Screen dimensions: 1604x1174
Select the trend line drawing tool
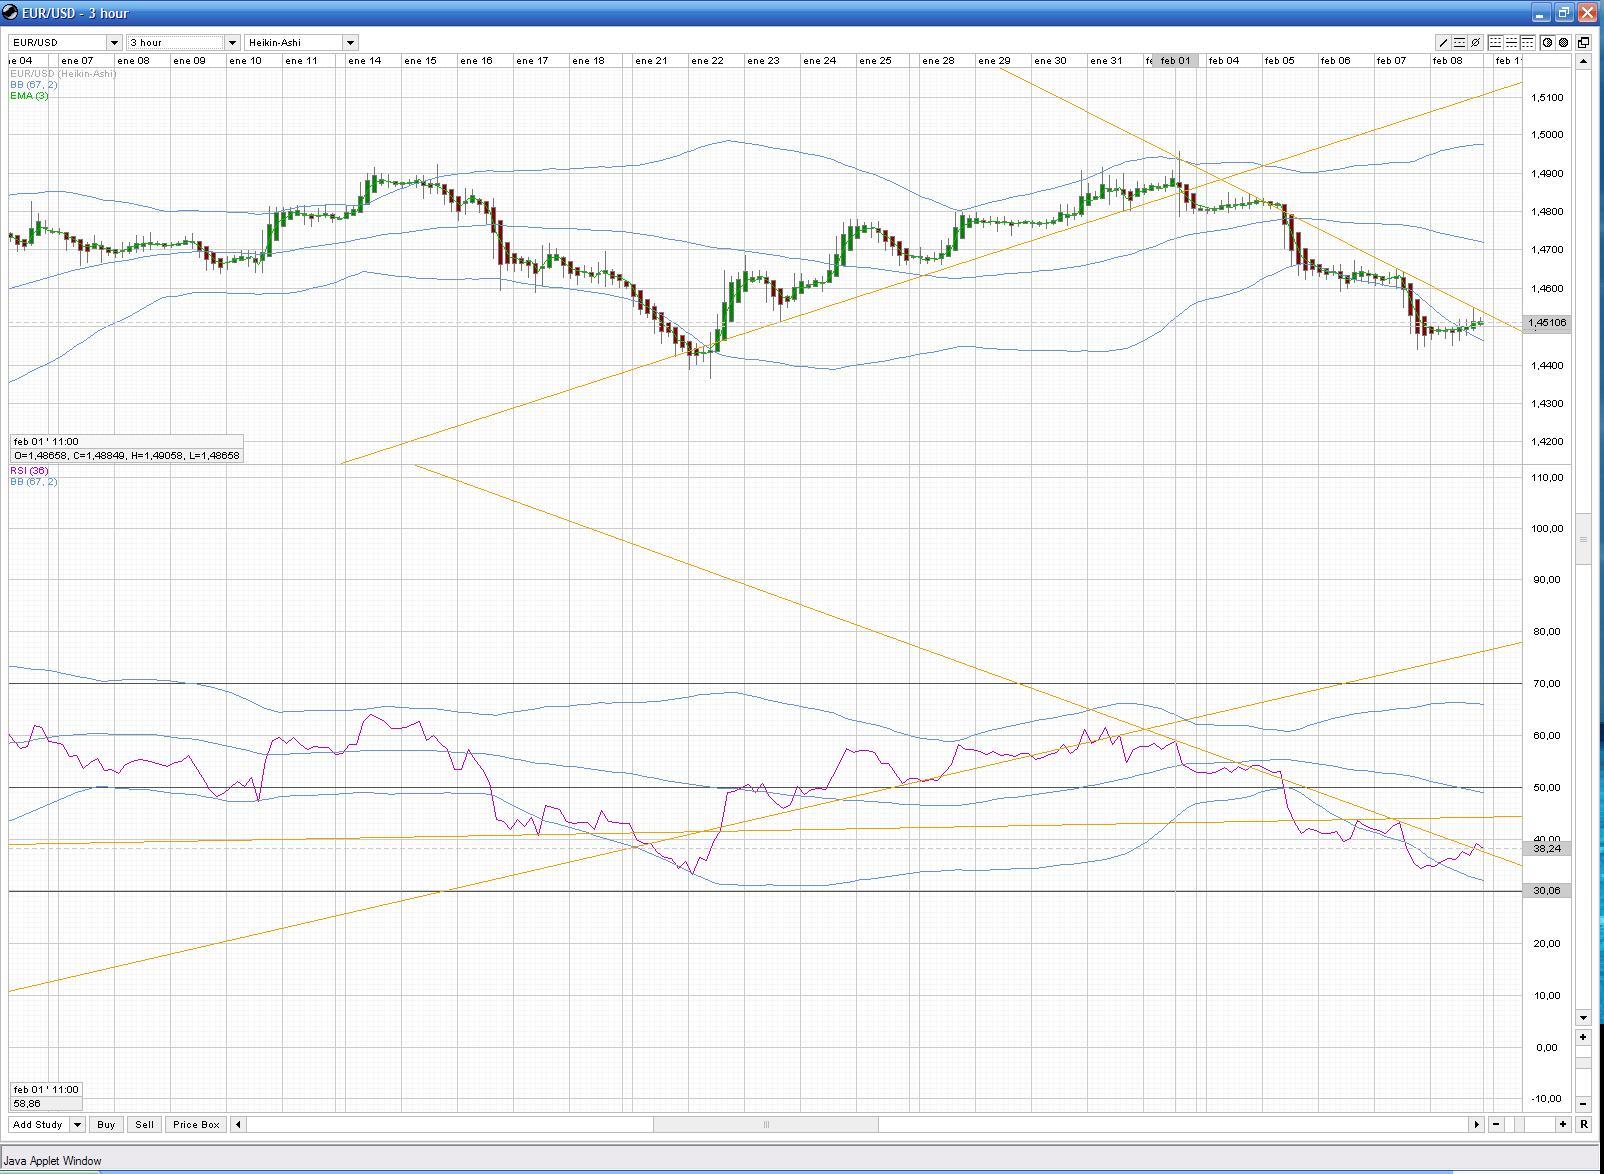tap(1442, 42)
